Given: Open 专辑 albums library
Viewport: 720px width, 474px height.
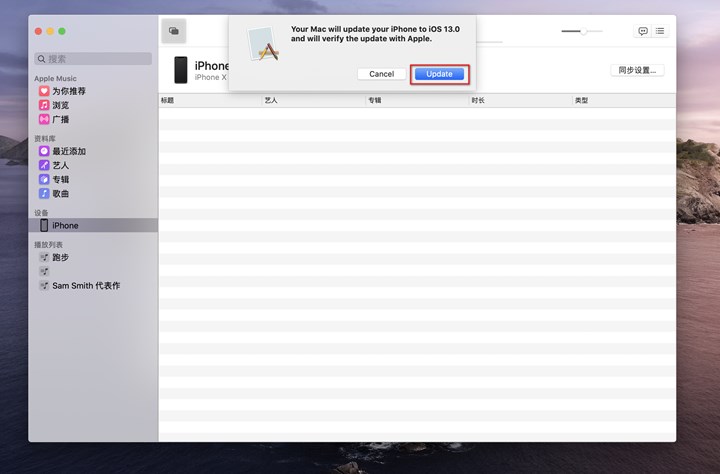Looking at the screenshot, I should [61, 180].
